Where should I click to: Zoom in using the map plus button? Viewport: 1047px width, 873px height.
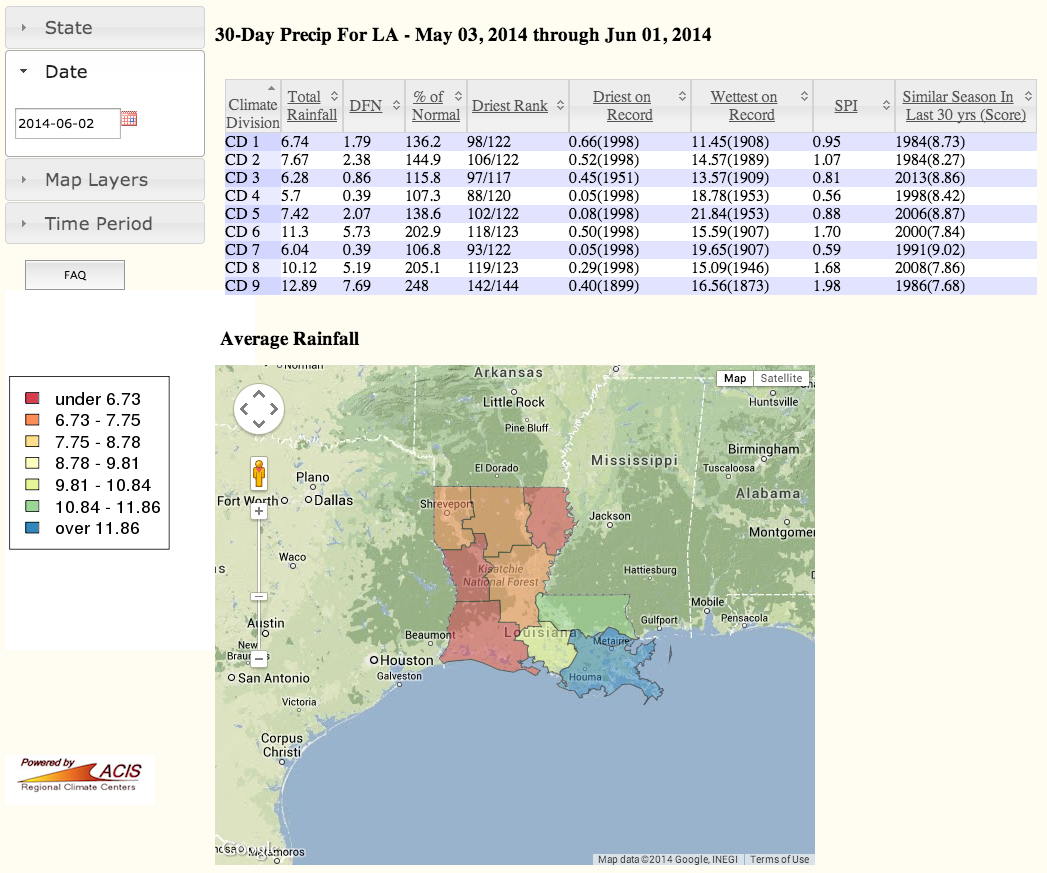(x=259, y=511)
